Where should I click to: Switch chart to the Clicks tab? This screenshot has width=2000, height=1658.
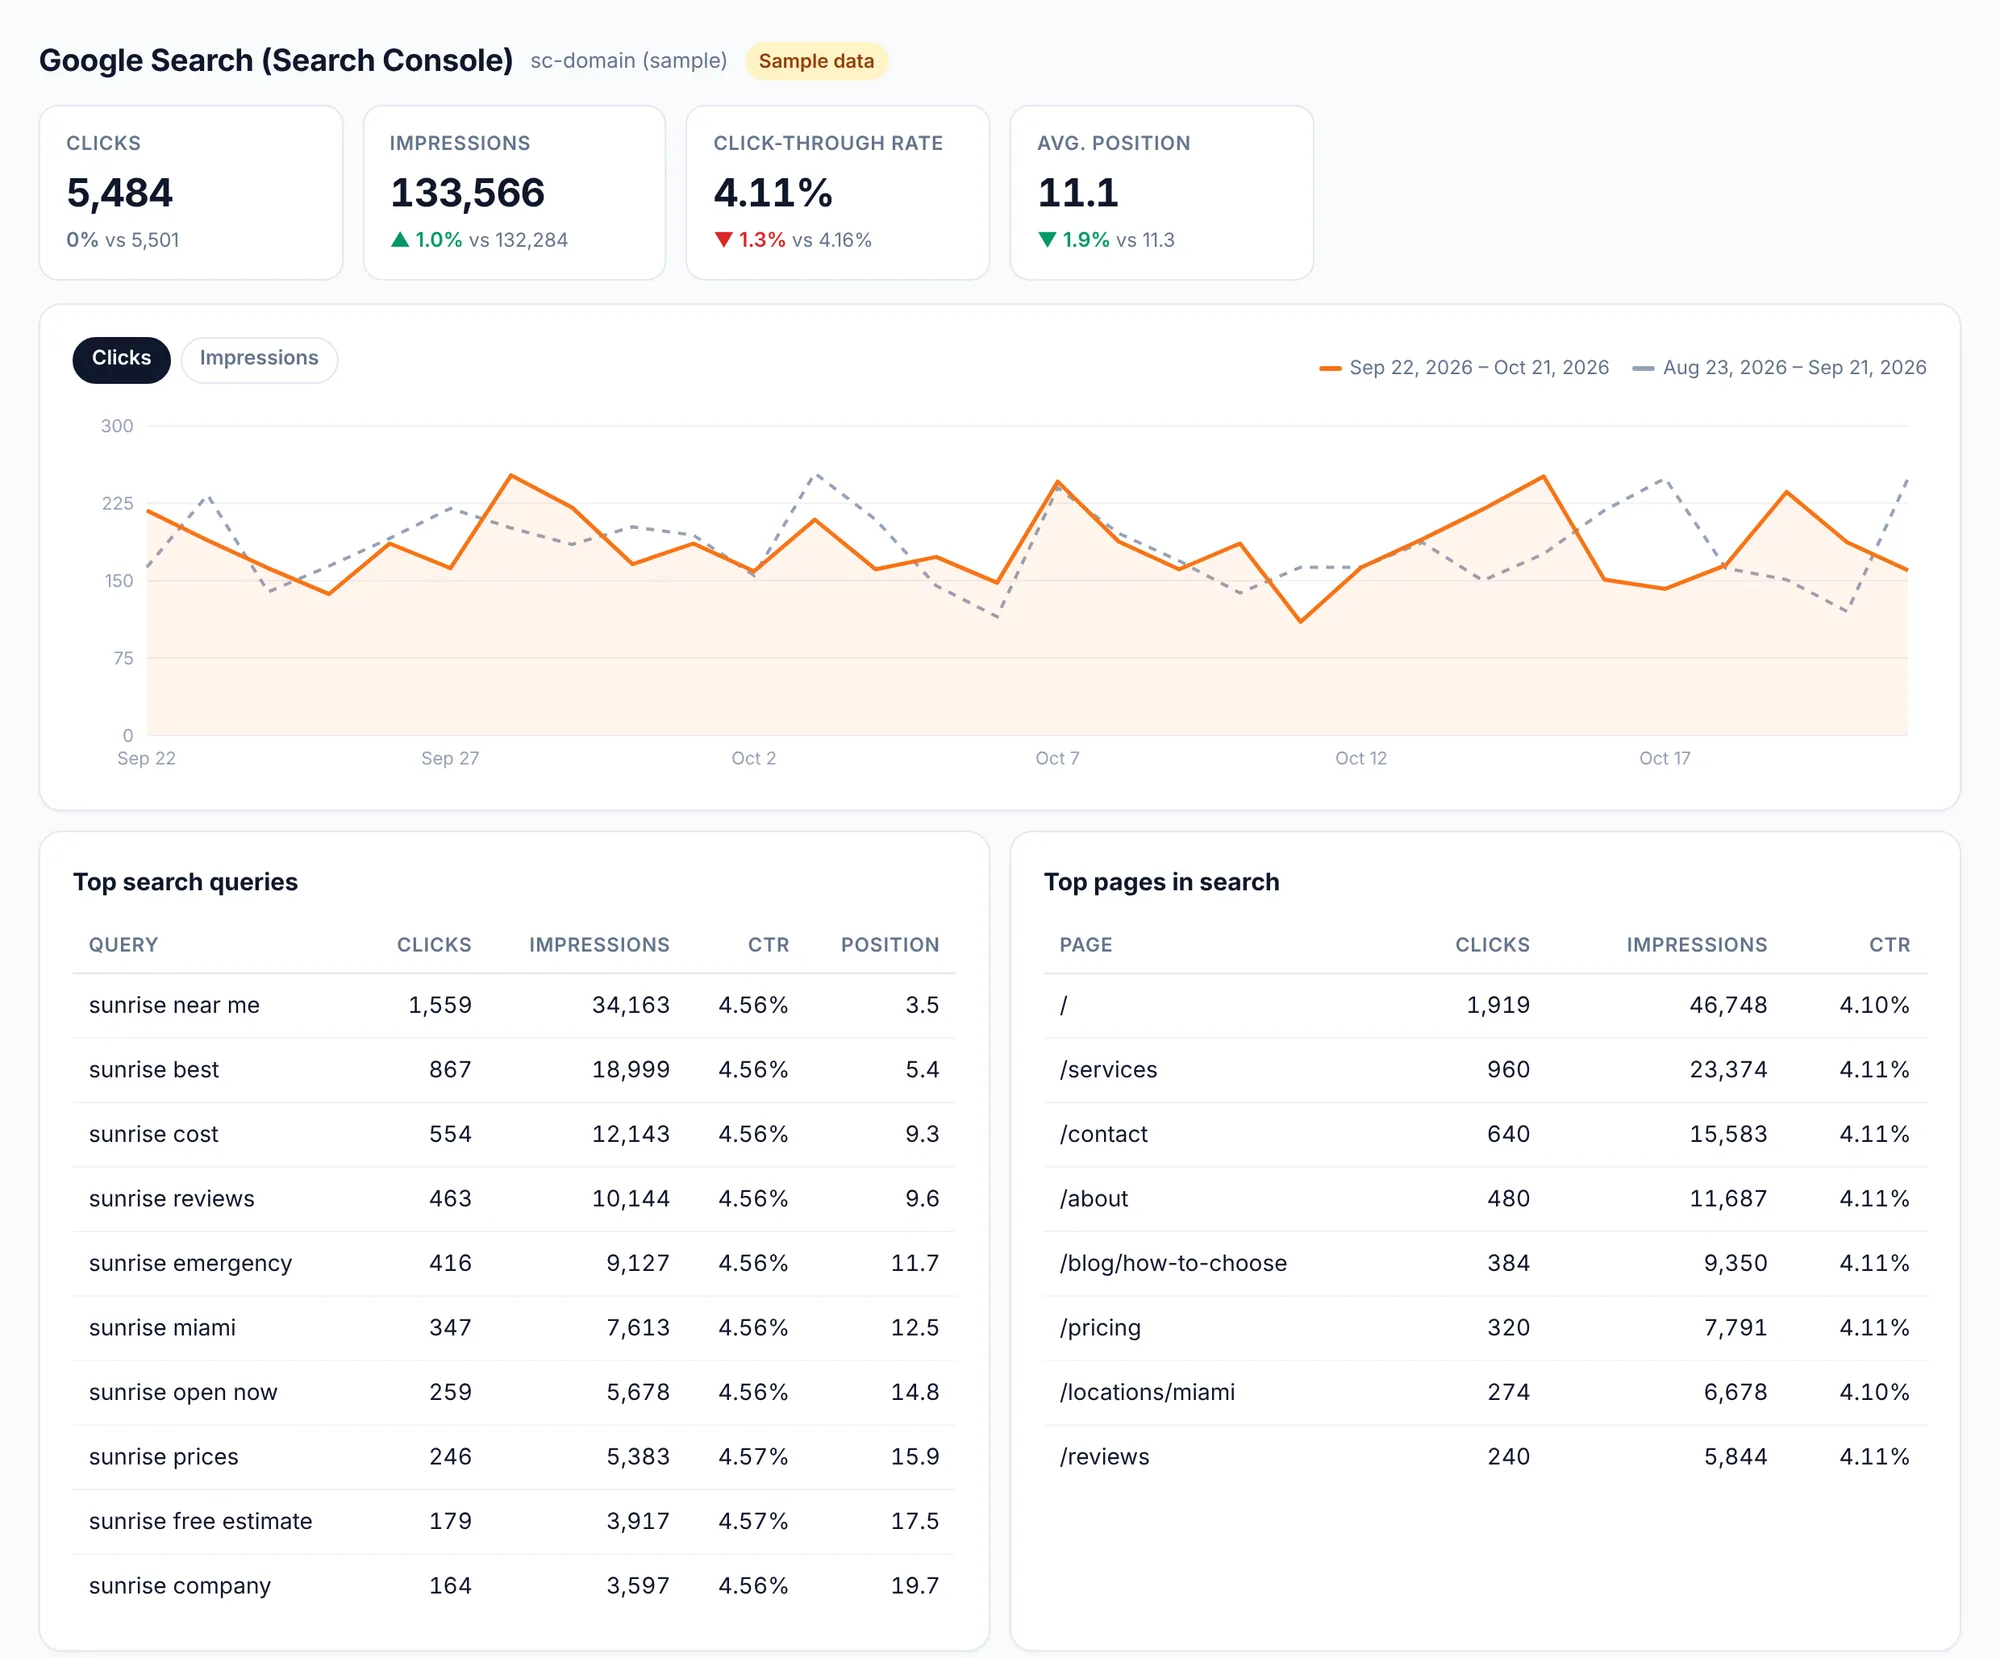tap(121, 359)
